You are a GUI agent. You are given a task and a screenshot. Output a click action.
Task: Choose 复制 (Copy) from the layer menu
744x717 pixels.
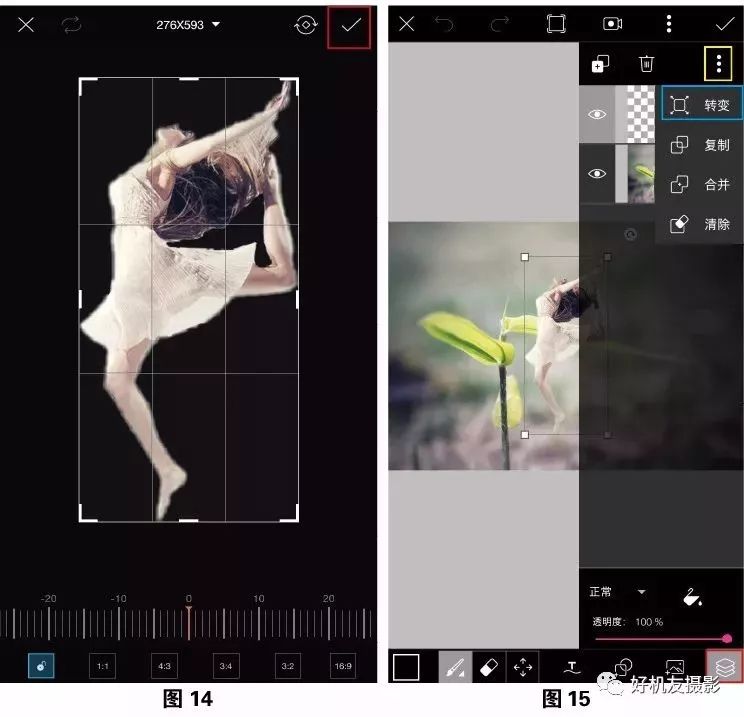(700, 144)
